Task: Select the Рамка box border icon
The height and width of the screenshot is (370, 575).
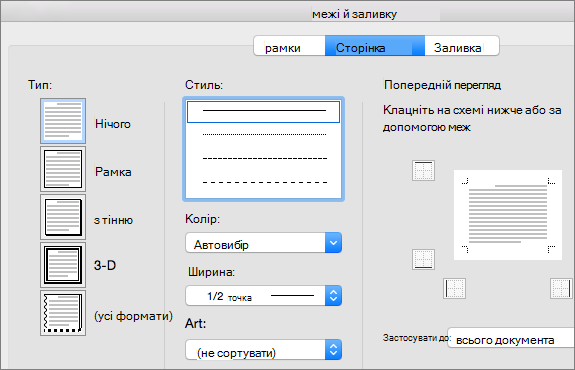Action: coord(63,169)
